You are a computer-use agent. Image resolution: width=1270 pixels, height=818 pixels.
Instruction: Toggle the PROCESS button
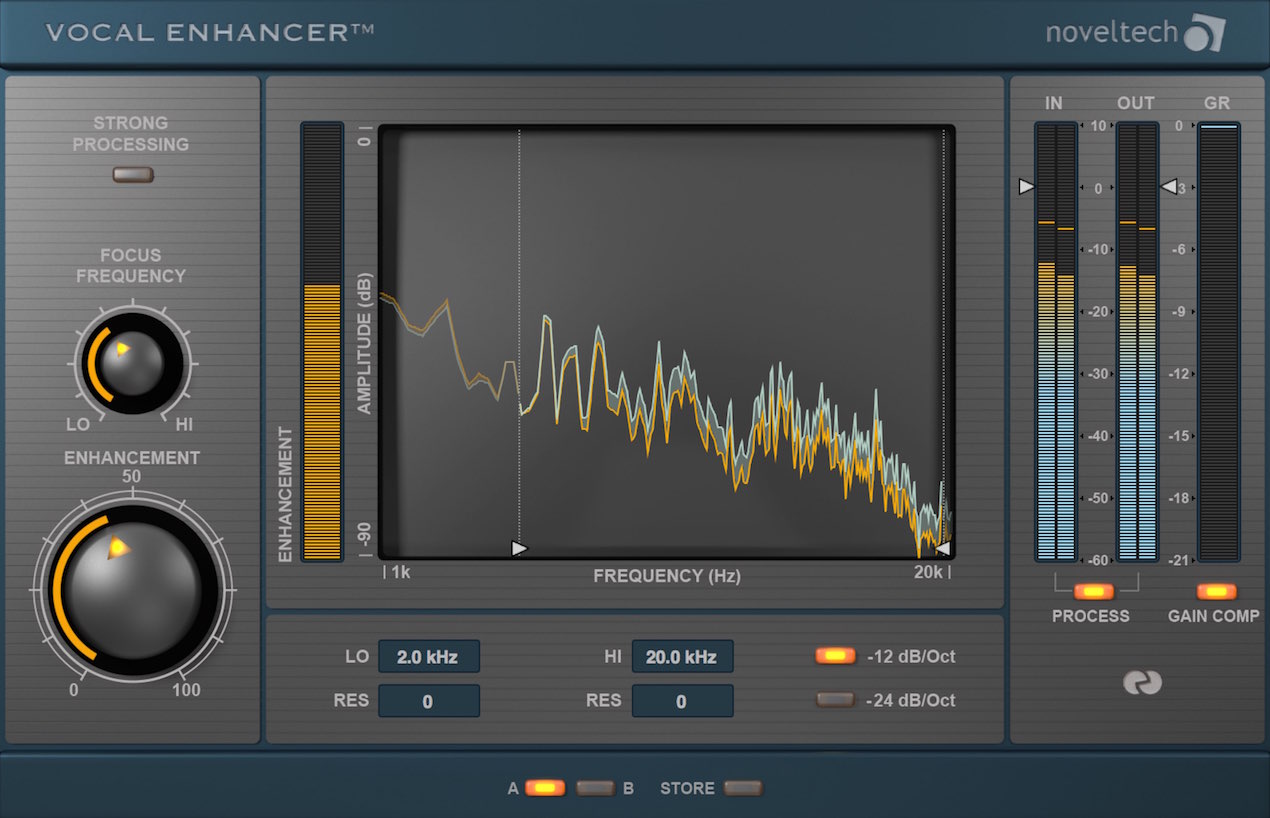(x=1093, y=591)
